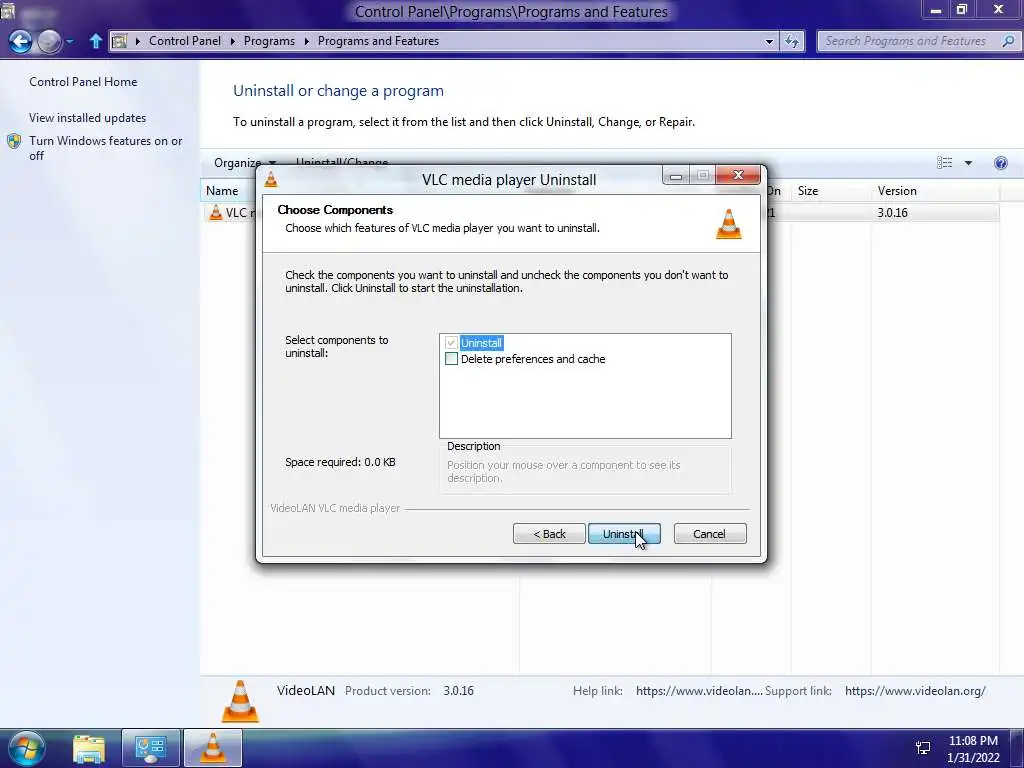Click VLC cone logo in dialog header
Screen dimensions: 1024x768
click(729, 224)
